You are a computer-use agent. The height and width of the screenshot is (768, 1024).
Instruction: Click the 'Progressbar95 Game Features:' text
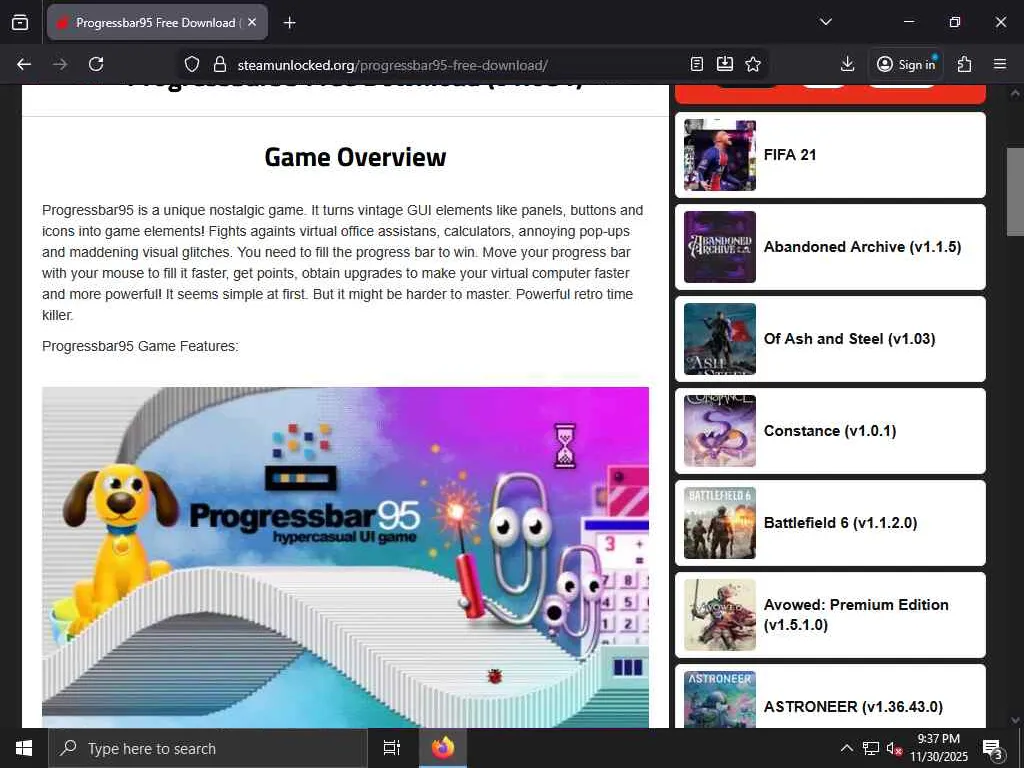click(140, 346)
